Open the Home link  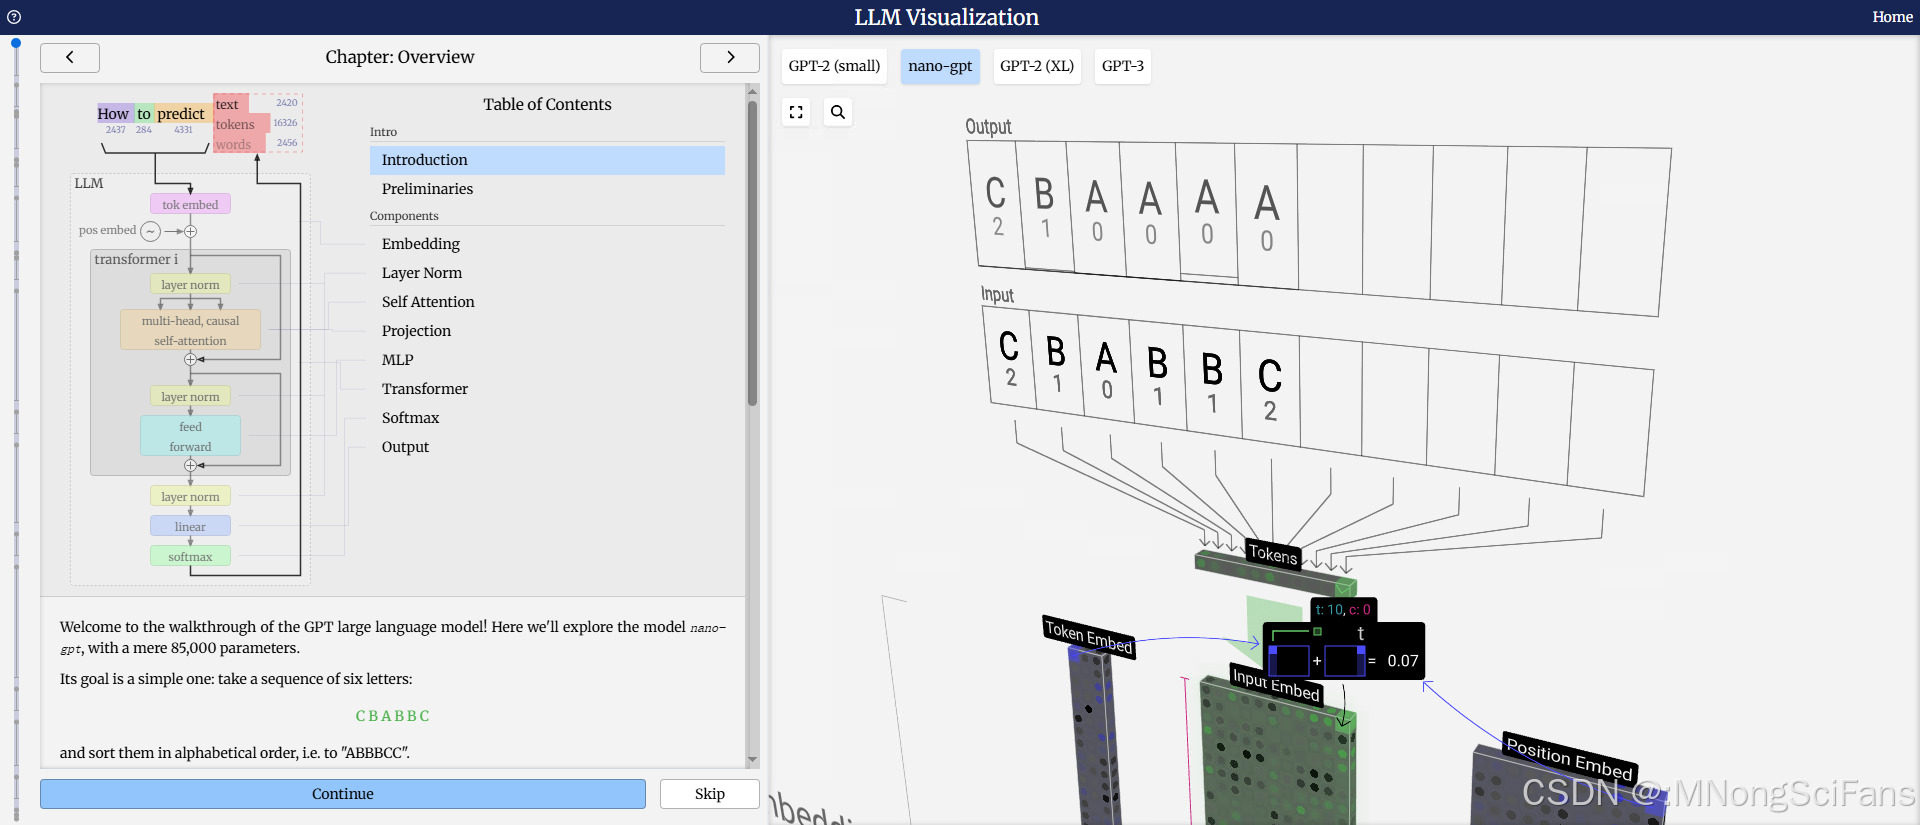pos(1892,17)
